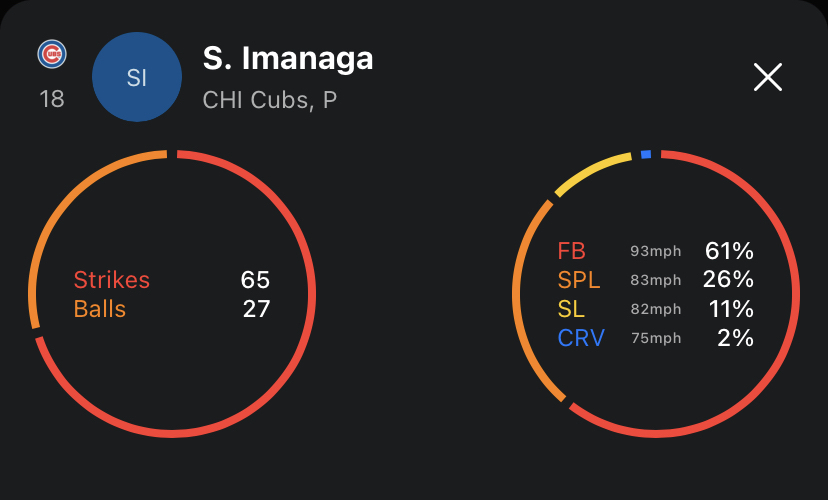Click the CHI Cubs, P subtitle

270,101
